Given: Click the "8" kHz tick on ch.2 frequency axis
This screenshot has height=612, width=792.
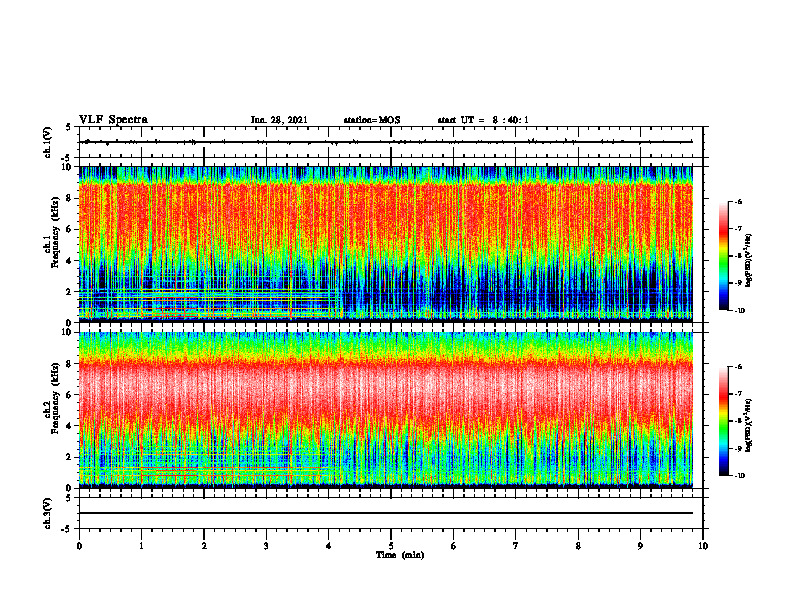Looking at the screenshot, I should 69,364.
